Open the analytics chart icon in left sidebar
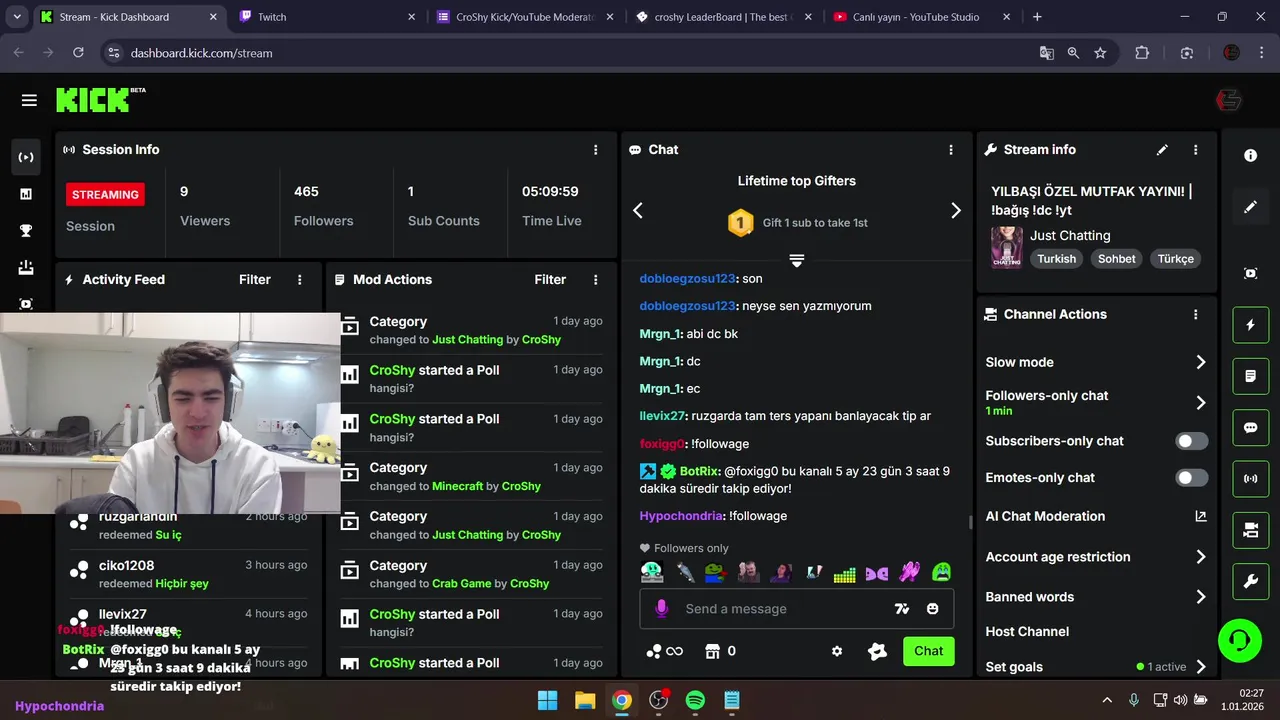 [26, 194]
